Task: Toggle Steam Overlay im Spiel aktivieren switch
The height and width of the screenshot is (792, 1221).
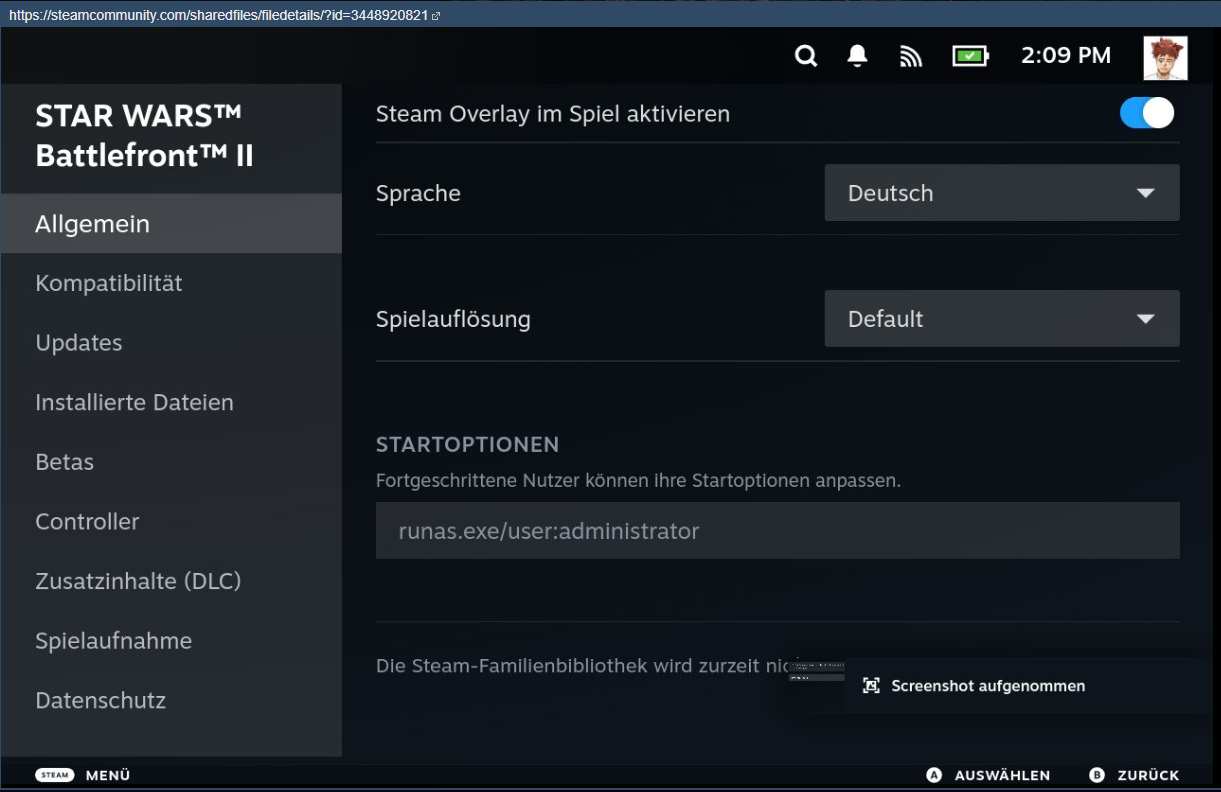Action: pos(1147,113)
